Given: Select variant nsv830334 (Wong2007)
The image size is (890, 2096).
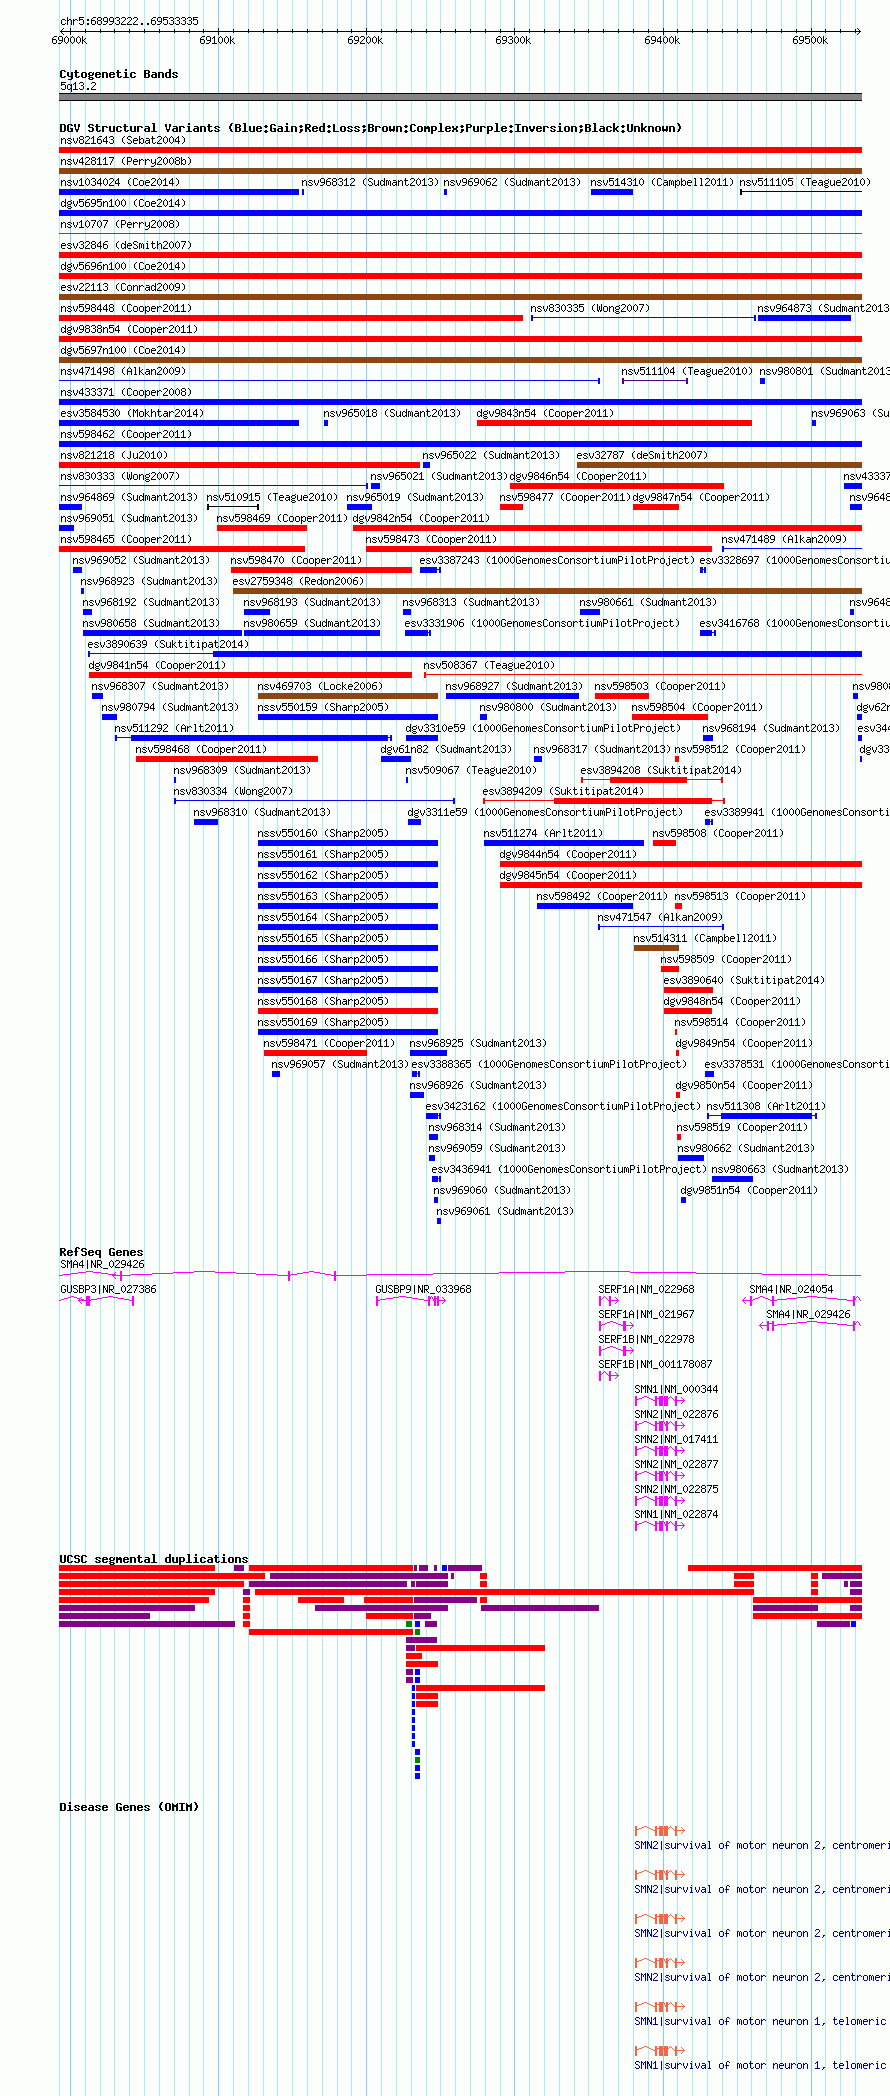Looking at the screenshot, I should pyautogui.click(x=233, y=791).
